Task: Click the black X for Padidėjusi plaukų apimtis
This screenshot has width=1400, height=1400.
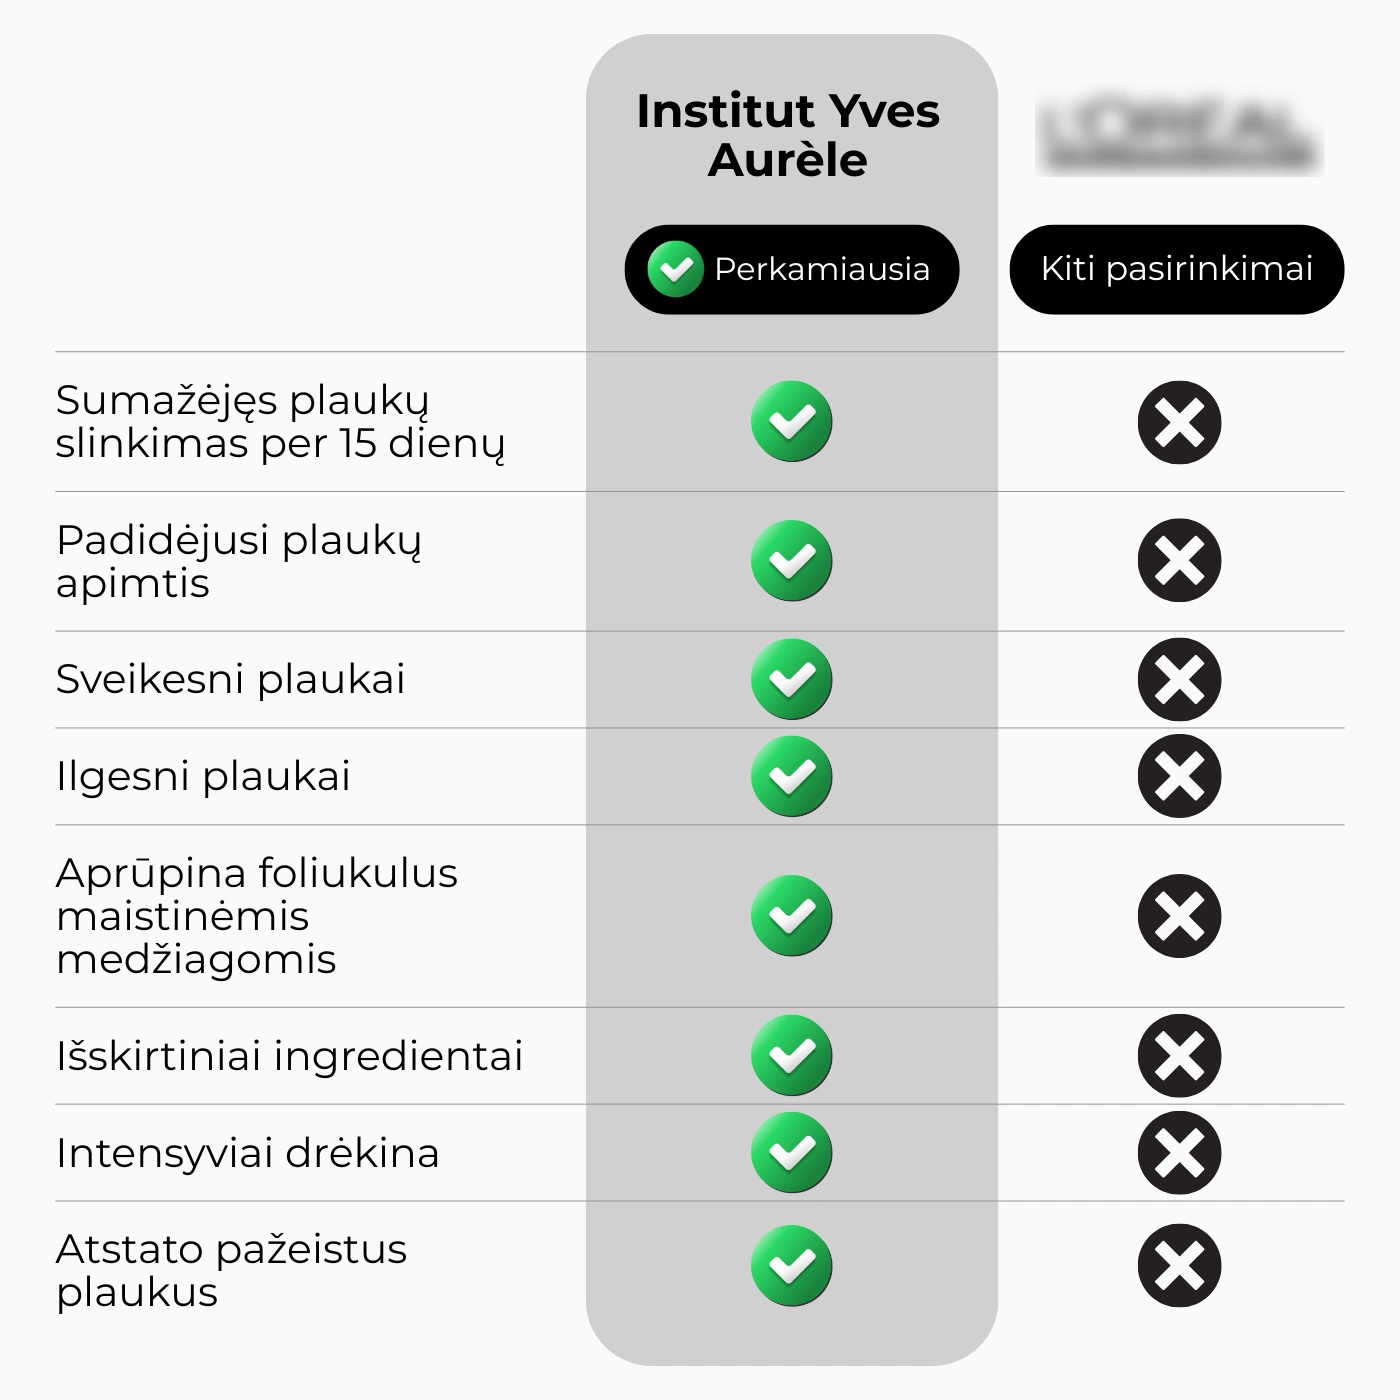Action: [x=1179, y=561]
